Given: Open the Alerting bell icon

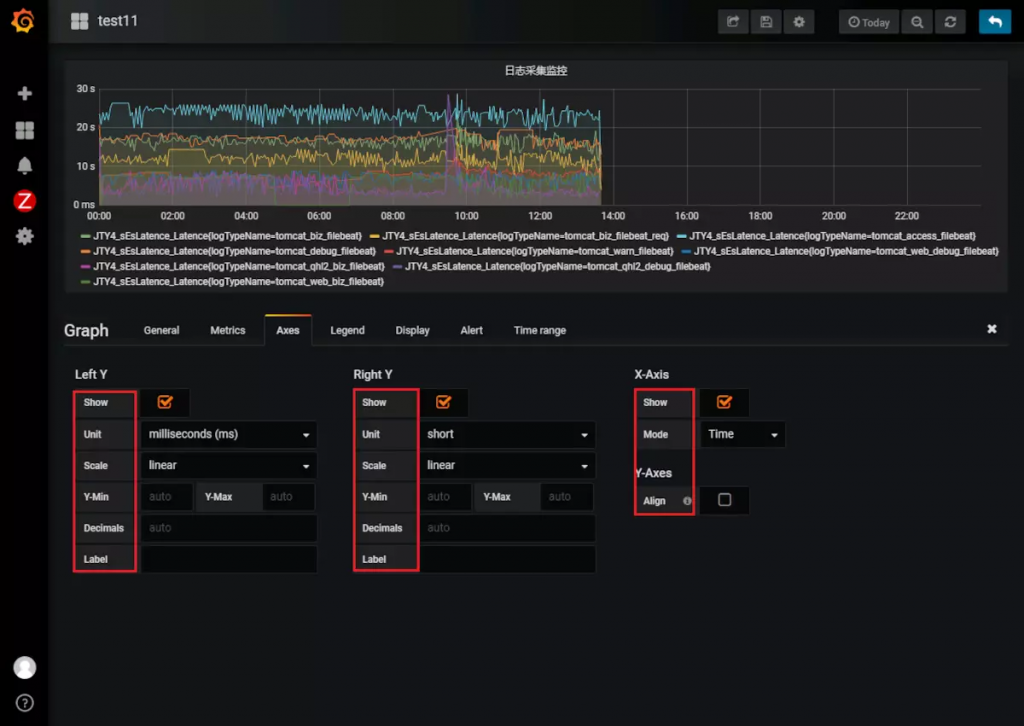Looking at the screenshot, I should [x=25, y=165].
